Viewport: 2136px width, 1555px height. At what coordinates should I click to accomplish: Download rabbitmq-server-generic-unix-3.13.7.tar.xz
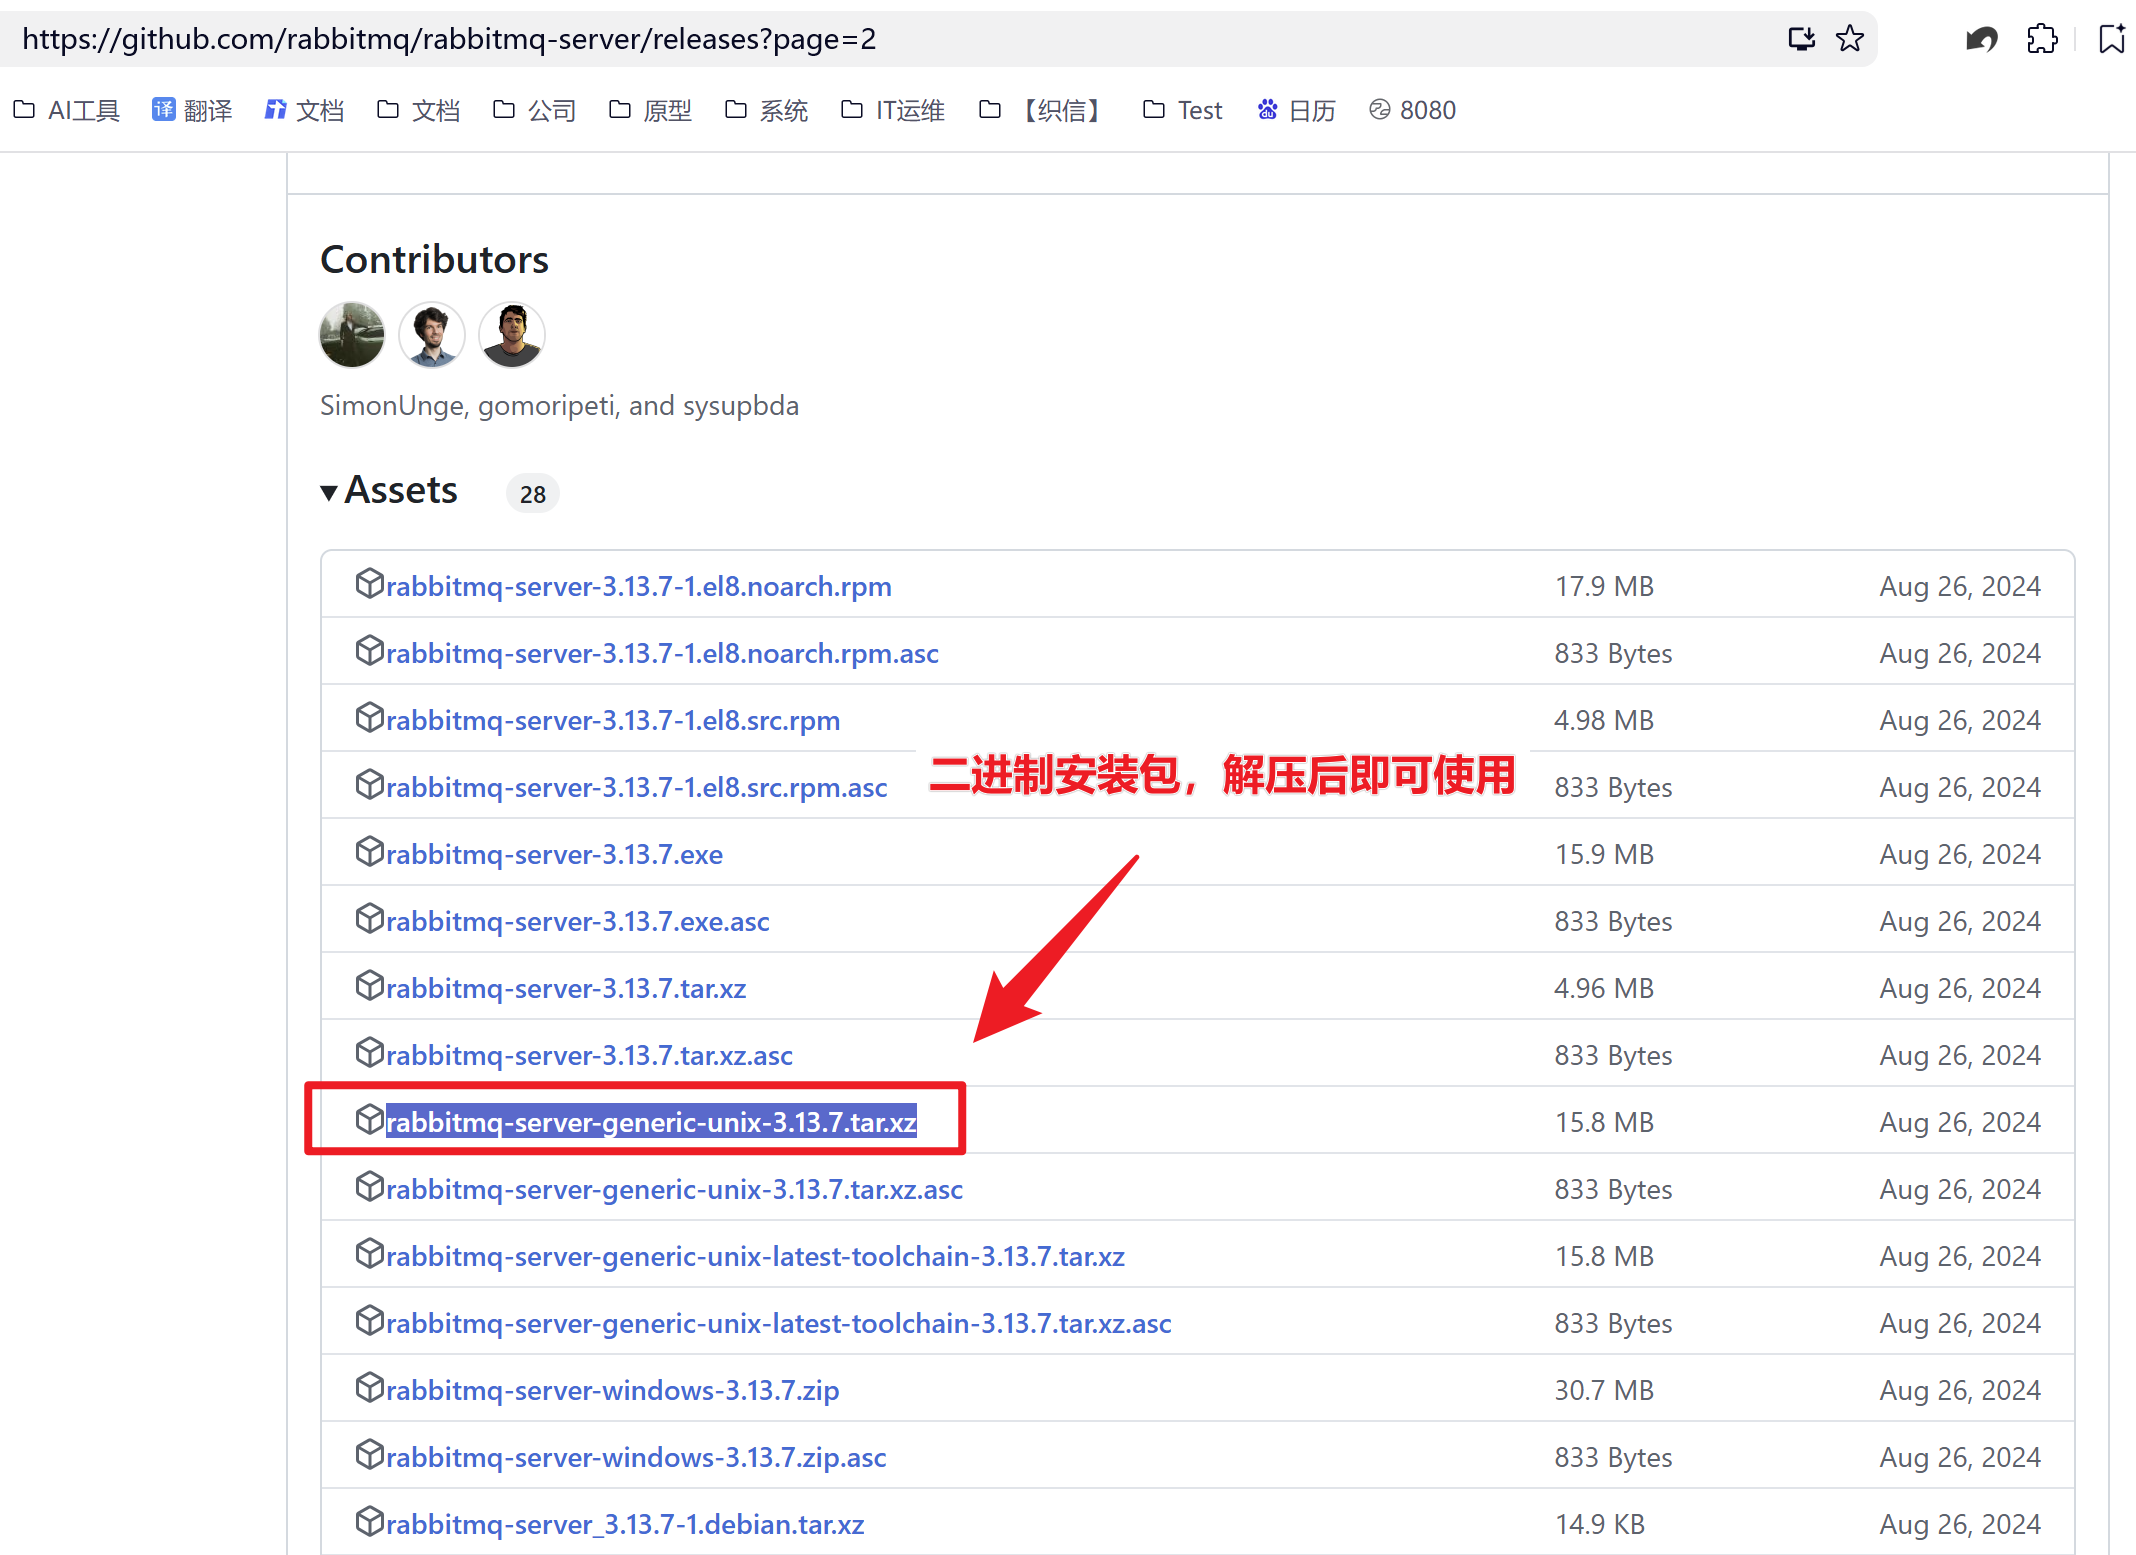point(651,1122)
